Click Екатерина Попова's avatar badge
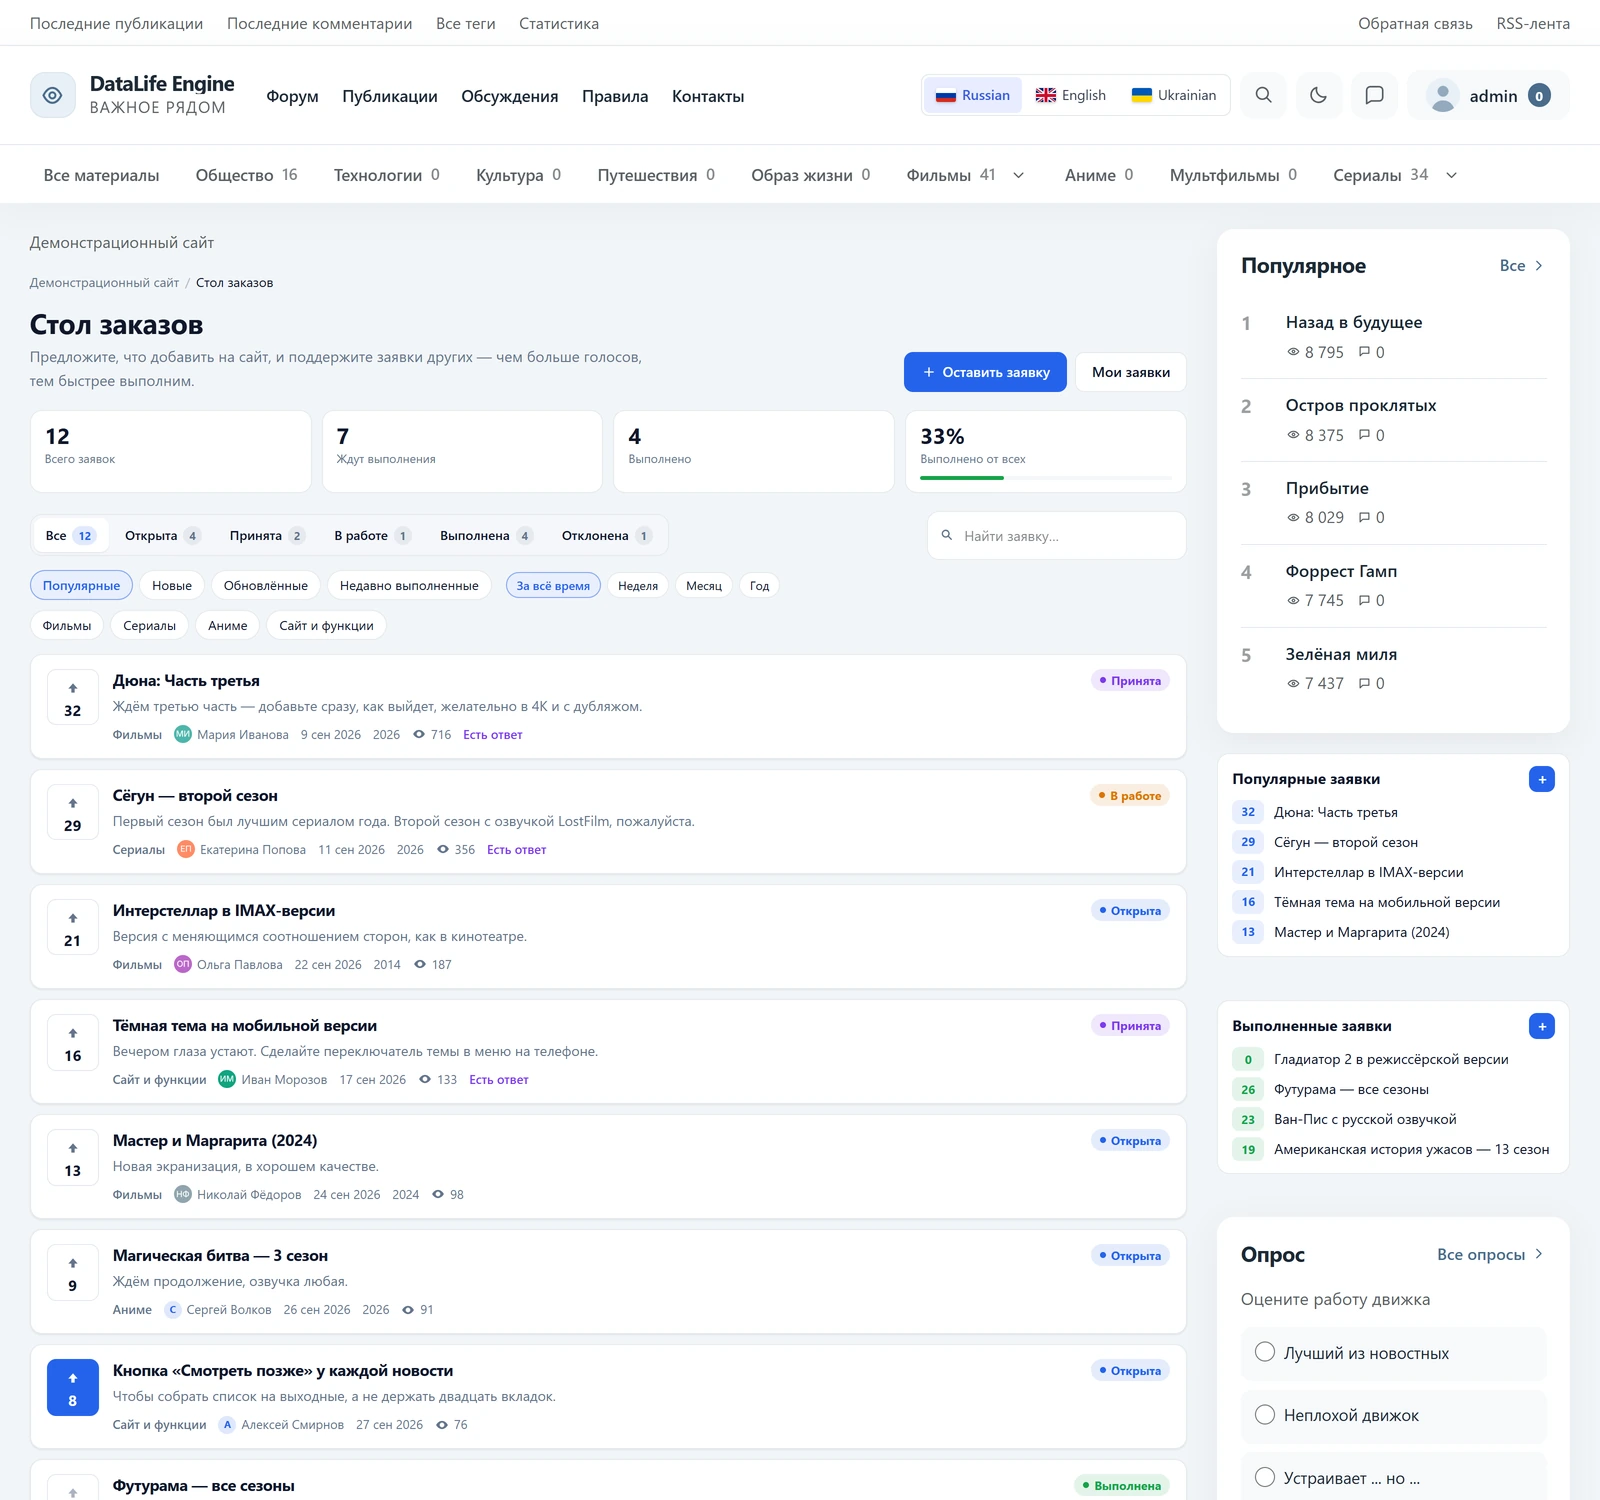 [x=186, y=849]
